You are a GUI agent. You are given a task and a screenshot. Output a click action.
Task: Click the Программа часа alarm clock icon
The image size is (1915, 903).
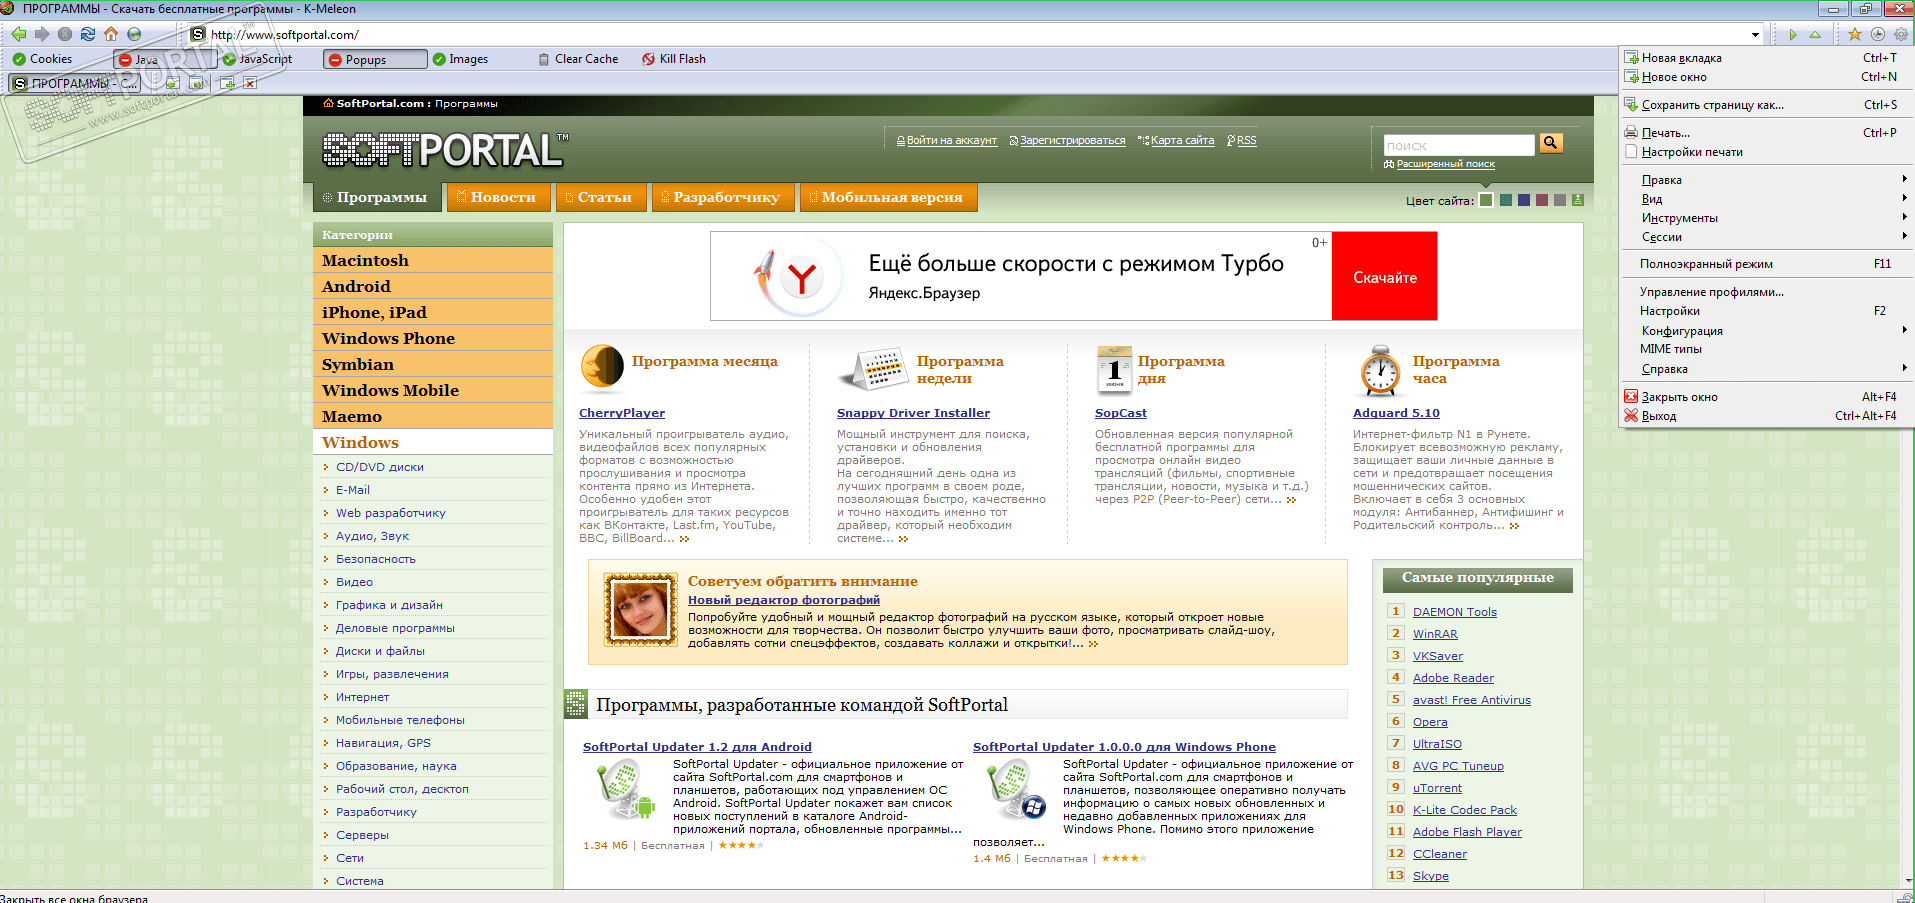(1380, 370)
